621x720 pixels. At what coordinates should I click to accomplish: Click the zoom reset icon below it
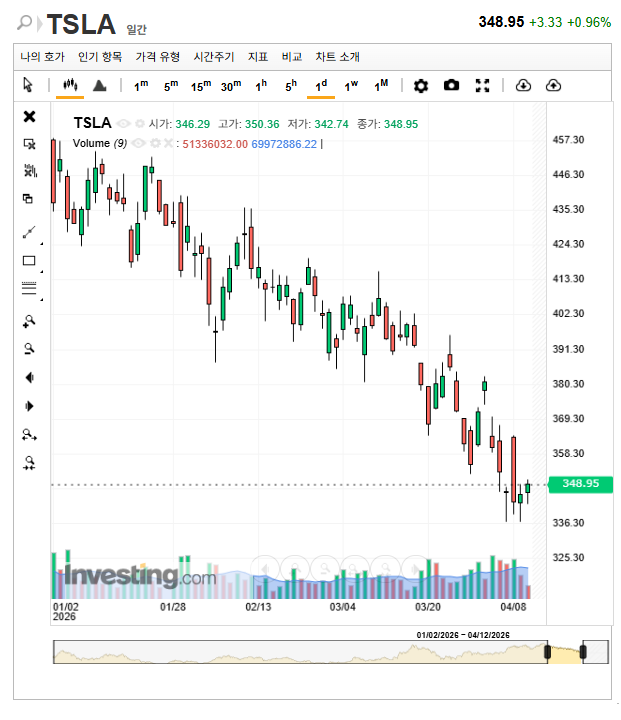[29, 463]
